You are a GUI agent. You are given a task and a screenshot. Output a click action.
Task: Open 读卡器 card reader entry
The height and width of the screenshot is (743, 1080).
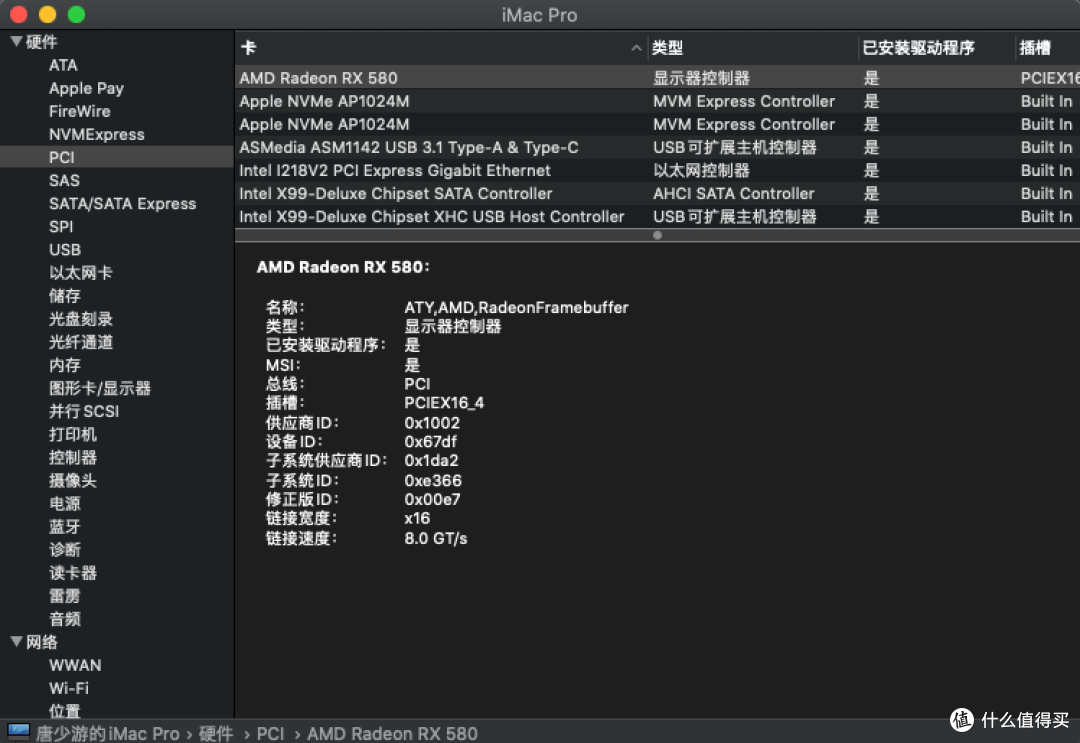click(x=73, y=573)
